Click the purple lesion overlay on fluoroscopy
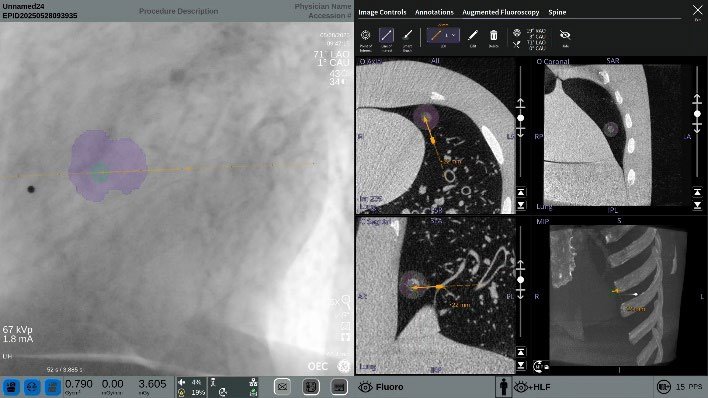Image resolution: width=708 pixels, height=398 pixels. (107, 165)
